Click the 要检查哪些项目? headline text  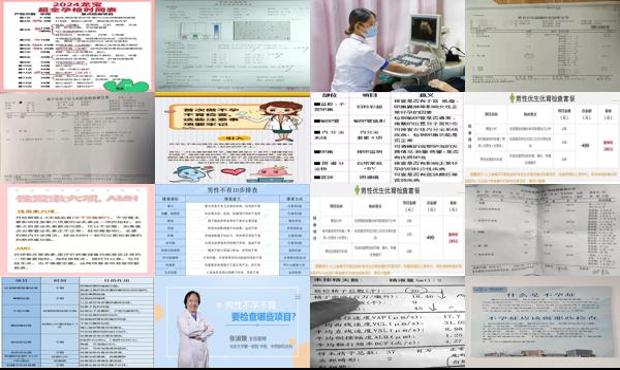click(263, 317)
